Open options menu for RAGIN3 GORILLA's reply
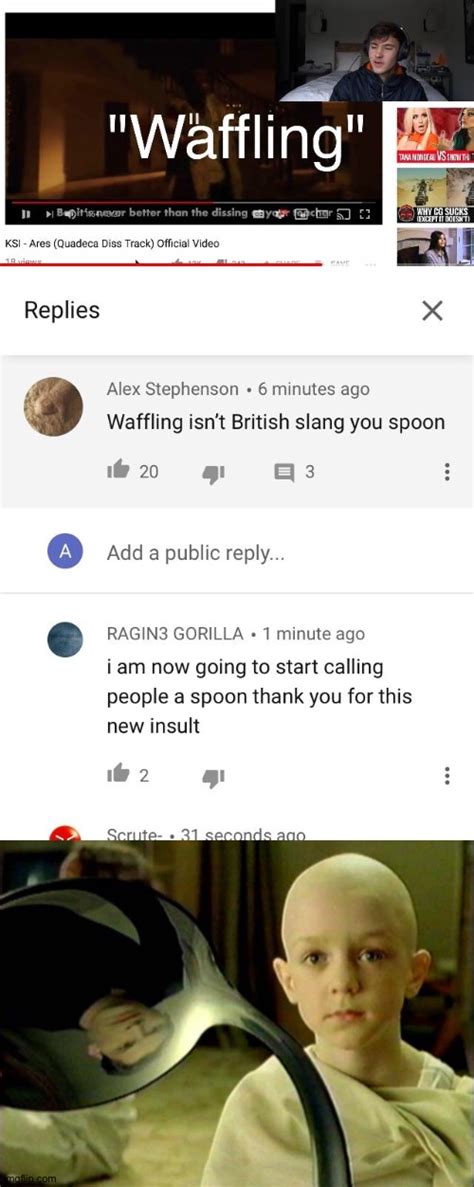 [447, 775]
